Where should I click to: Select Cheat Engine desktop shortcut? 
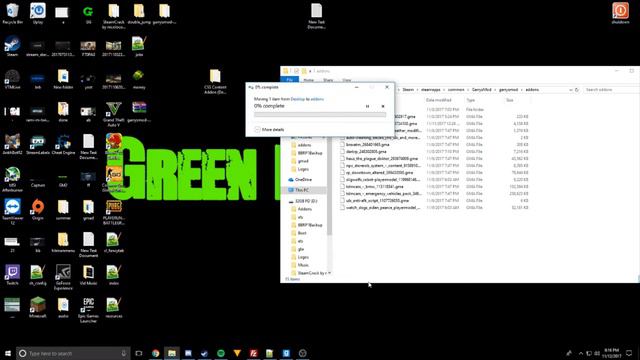pyautogui.click(x=63, y=144)
